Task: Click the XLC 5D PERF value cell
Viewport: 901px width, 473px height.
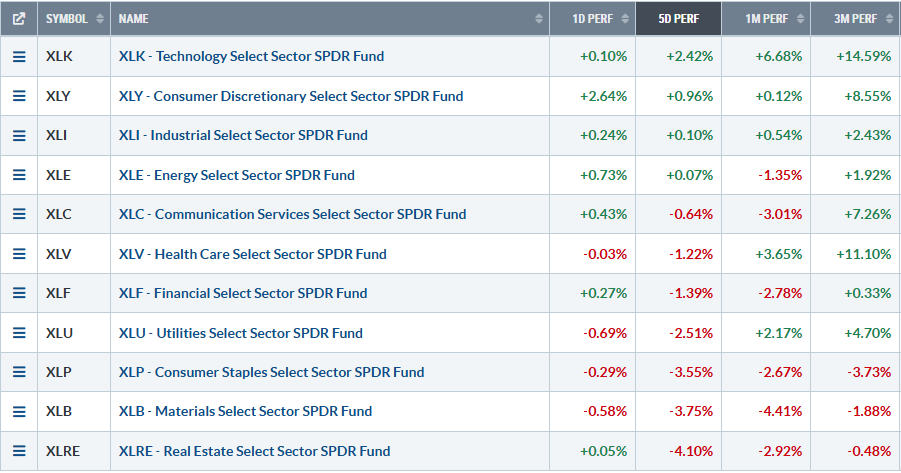Action: (692, 214)
